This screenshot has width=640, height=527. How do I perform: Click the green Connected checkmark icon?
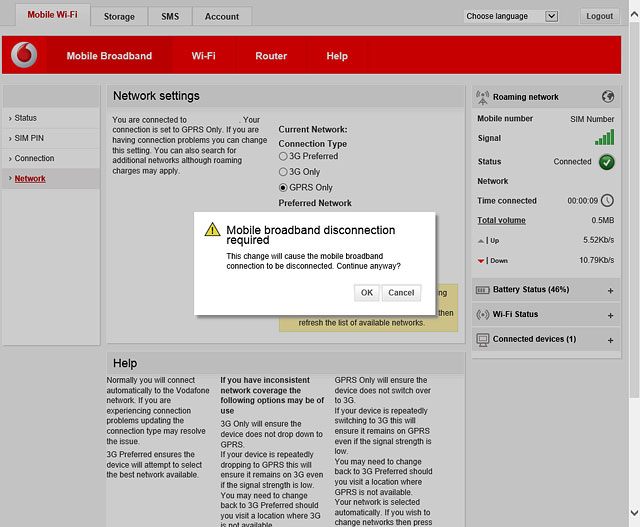pyautogui.click(x=607, y=162)
